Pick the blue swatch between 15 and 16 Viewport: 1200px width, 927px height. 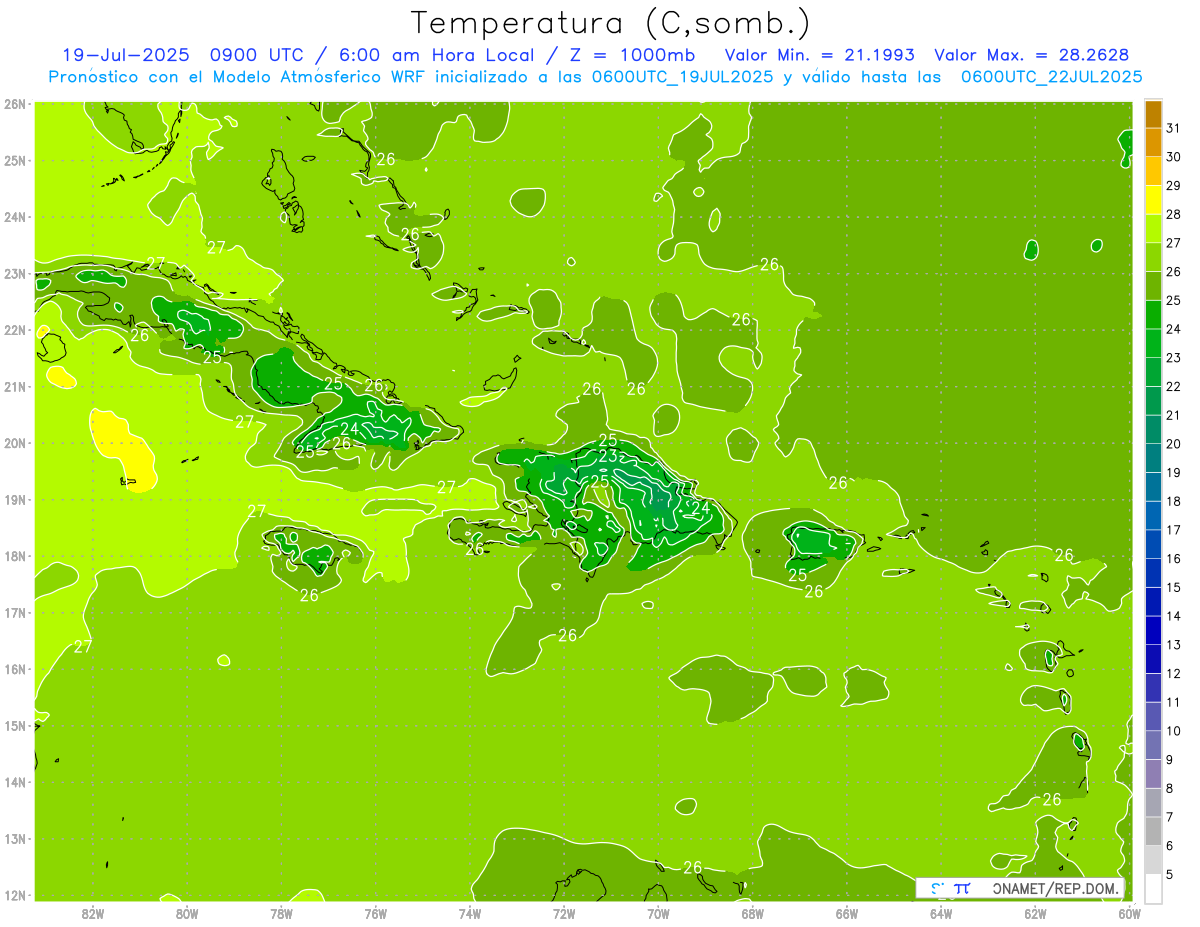(1153, 573)
